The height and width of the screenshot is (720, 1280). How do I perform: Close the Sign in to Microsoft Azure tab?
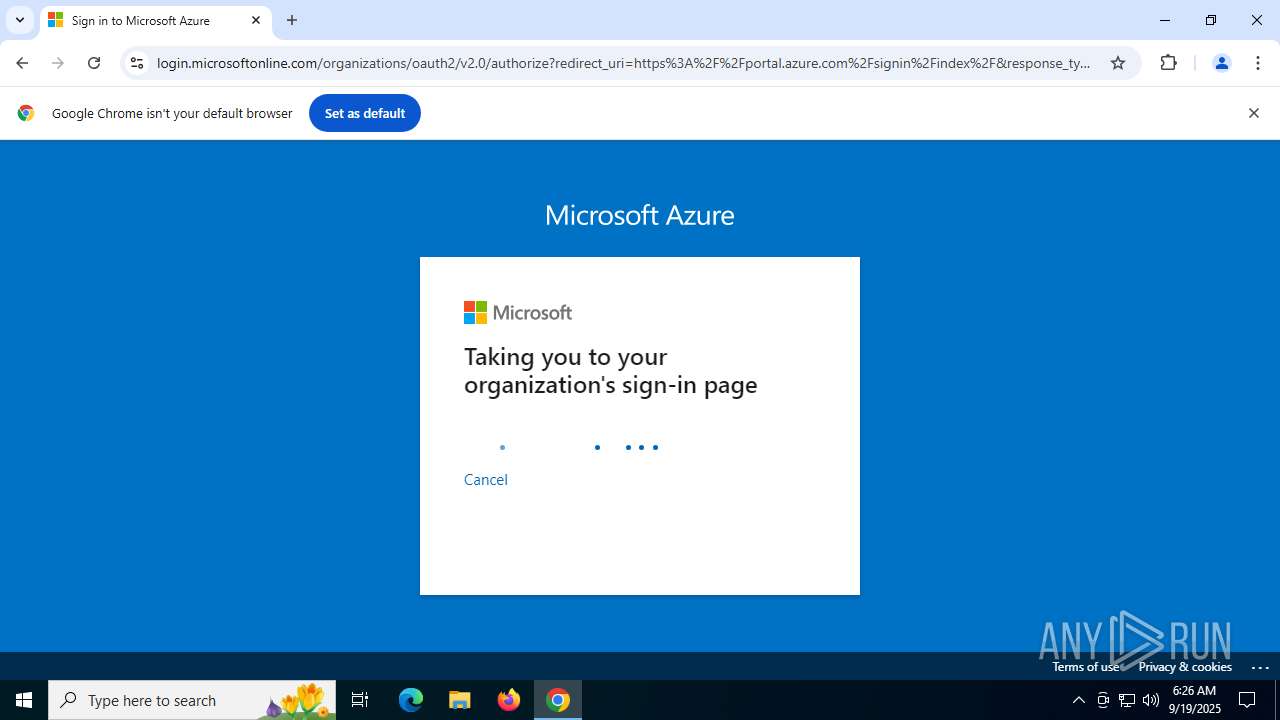click(256, 20)
